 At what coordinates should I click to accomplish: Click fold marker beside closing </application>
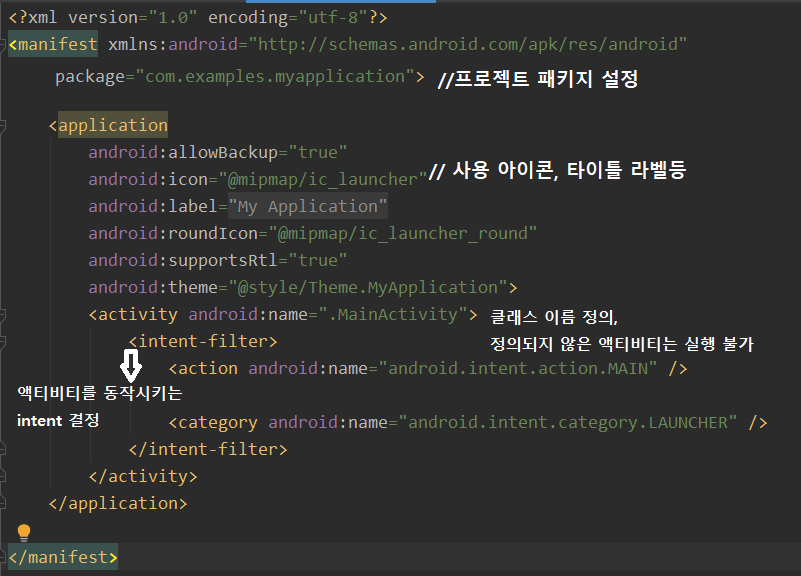pos(2,503)
